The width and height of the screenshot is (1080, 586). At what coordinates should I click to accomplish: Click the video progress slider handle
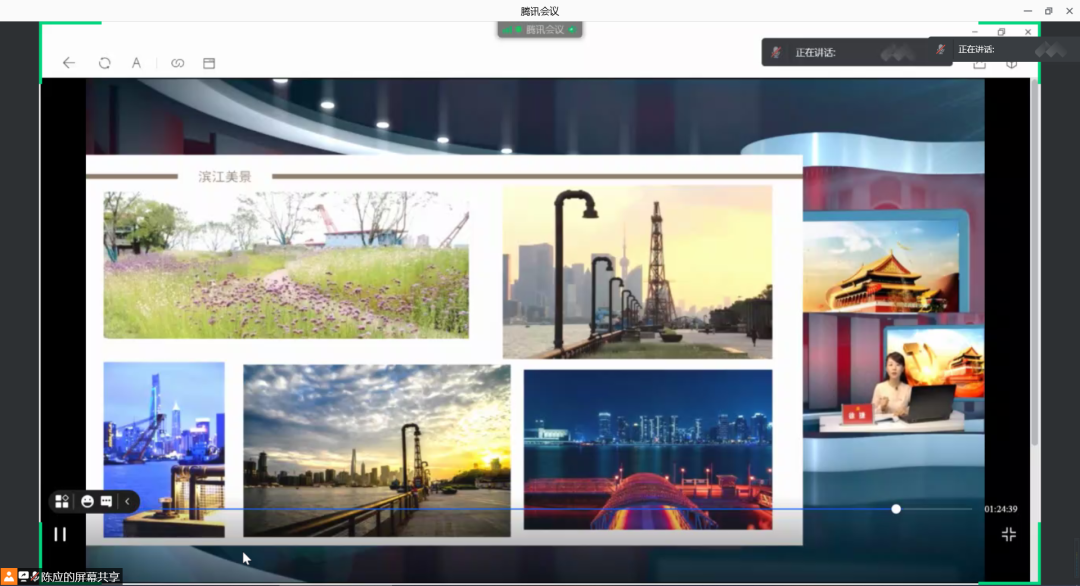click(896, 509)
